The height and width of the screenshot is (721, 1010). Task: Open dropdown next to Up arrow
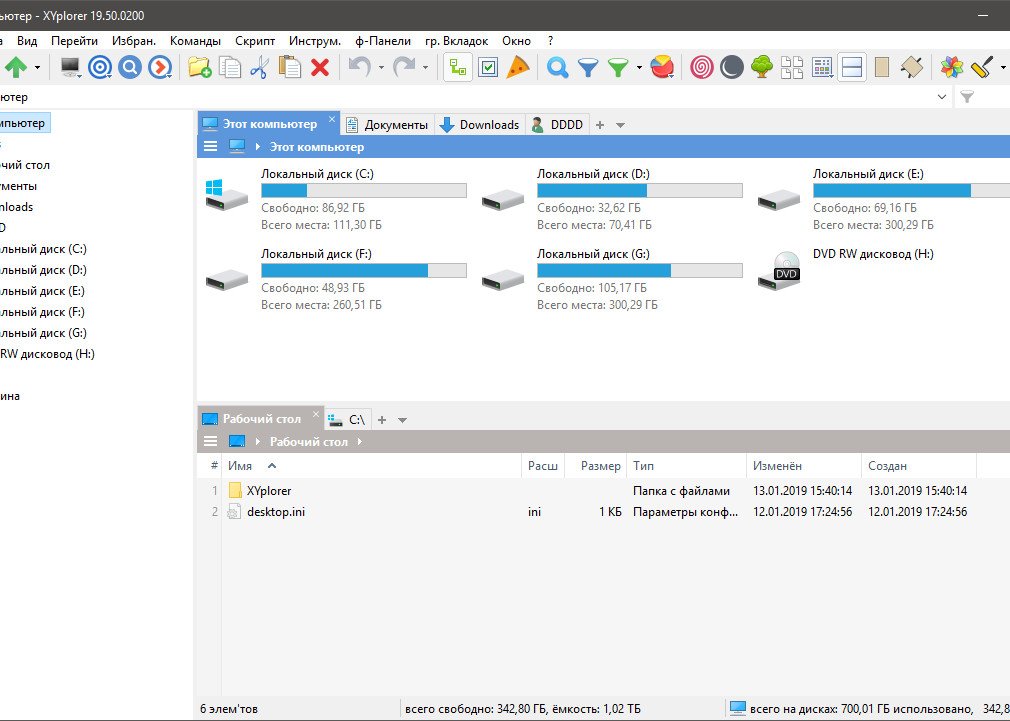(37, 67)
